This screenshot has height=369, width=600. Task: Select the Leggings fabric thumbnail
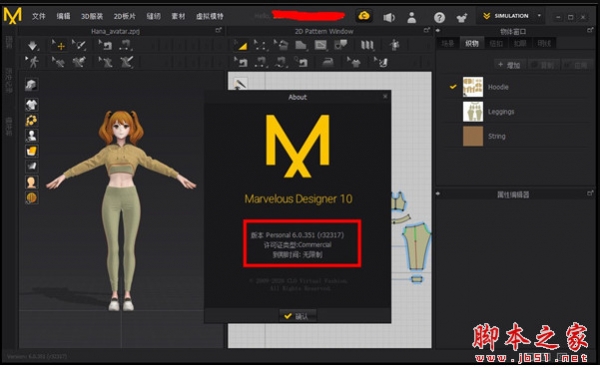473,112
